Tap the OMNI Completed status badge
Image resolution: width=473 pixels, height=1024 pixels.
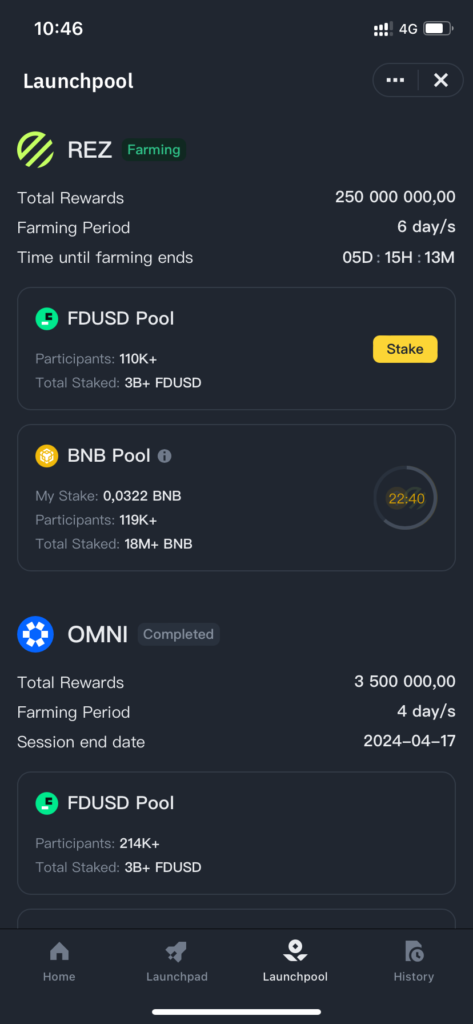click(178, 634)
